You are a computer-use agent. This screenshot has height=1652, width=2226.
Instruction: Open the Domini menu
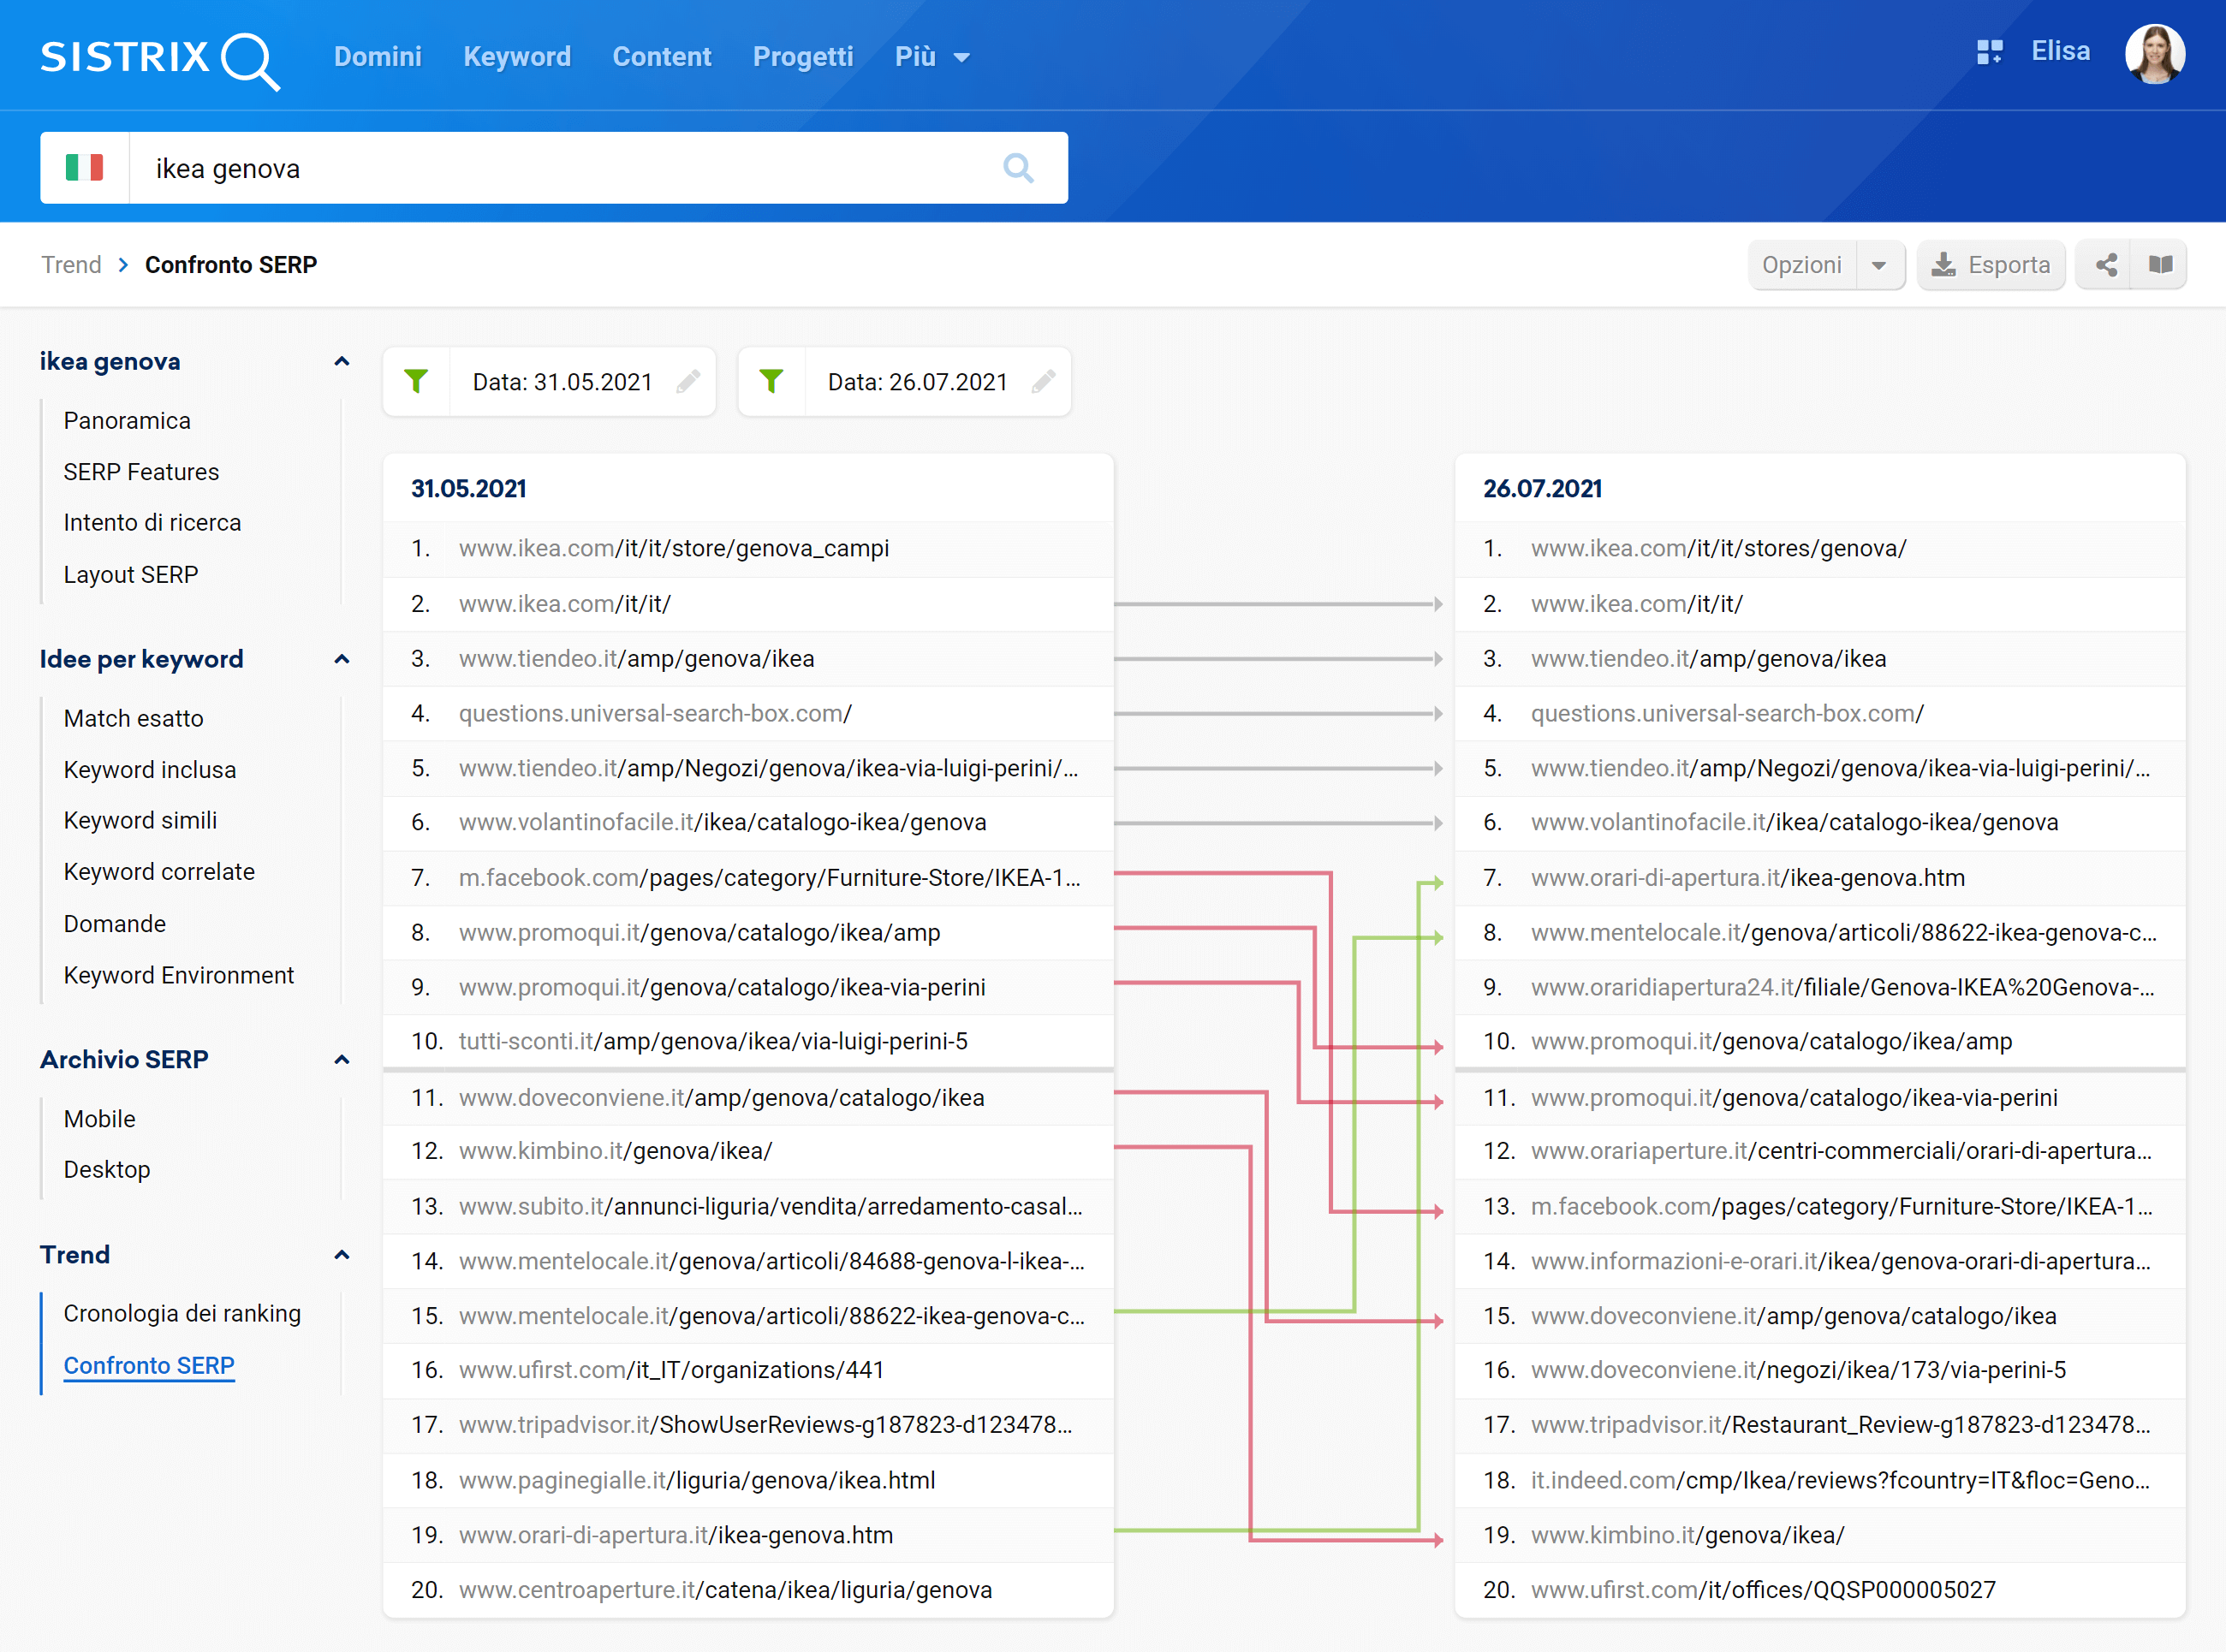[x=377, y=57]
